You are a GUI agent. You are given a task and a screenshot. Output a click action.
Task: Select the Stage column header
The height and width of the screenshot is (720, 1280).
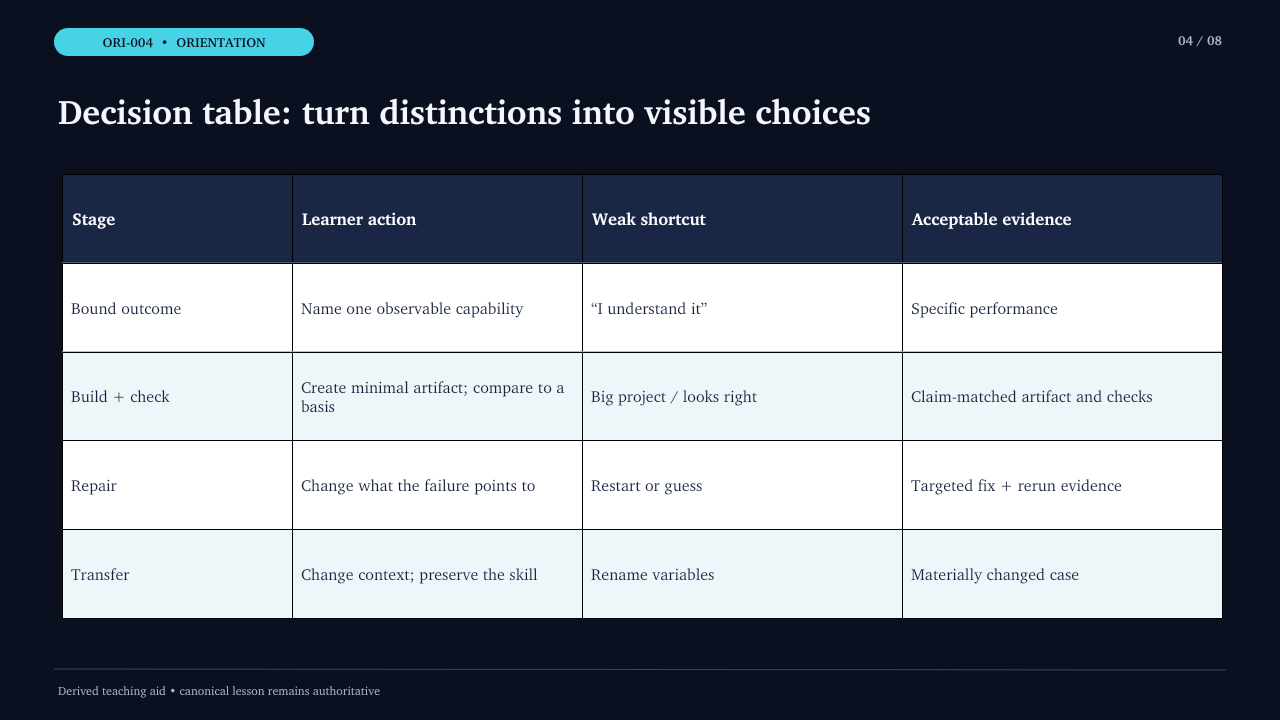pos(178,219)
